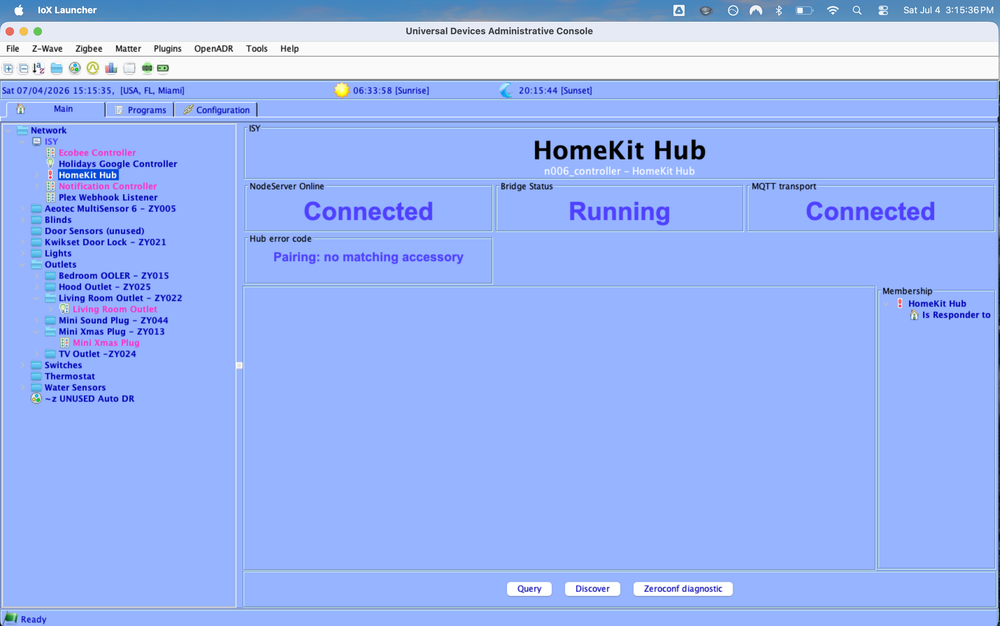Click the blue folder toolbar icon
The width and height of the screenshot is (1000, 626).
(x=57, y=68)
